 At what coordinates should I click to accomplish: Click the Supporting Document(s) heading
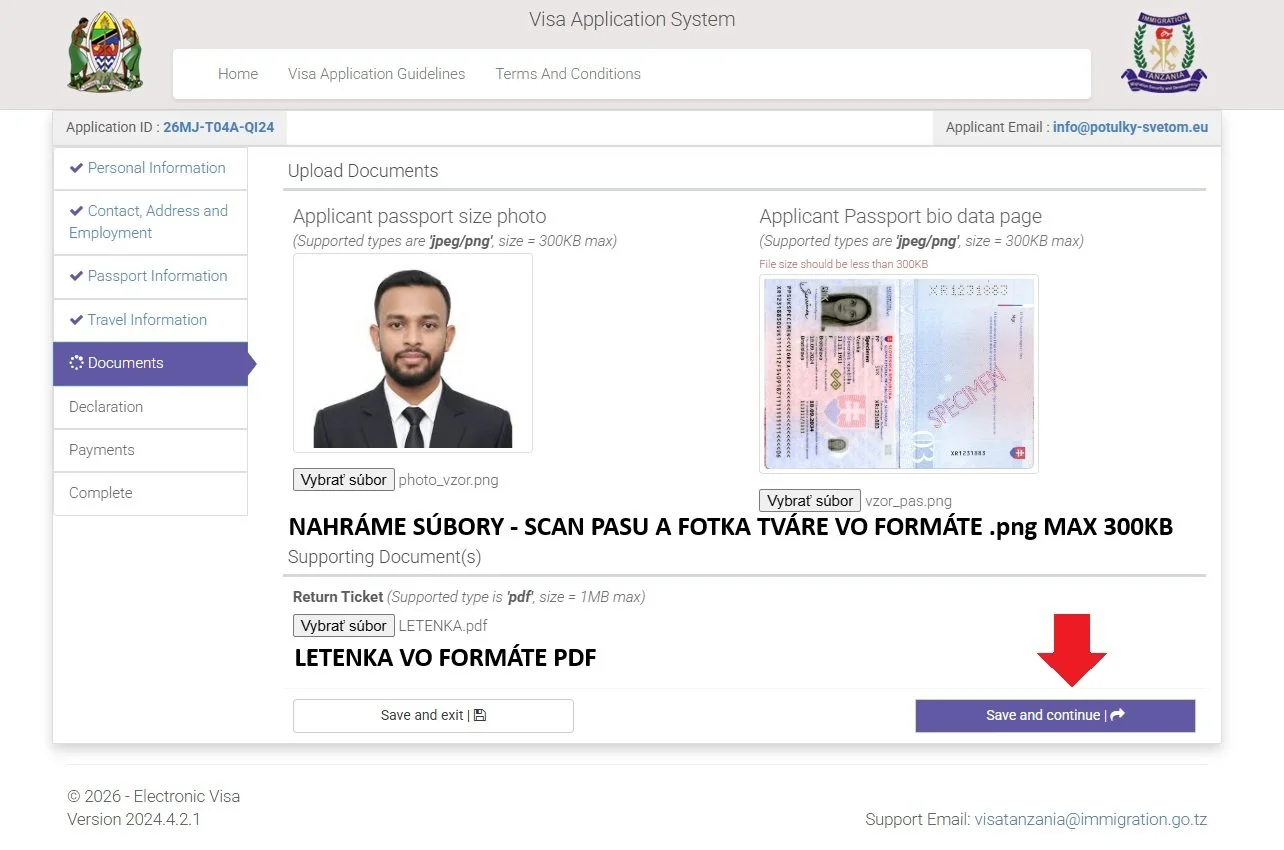tap(384, 557)
